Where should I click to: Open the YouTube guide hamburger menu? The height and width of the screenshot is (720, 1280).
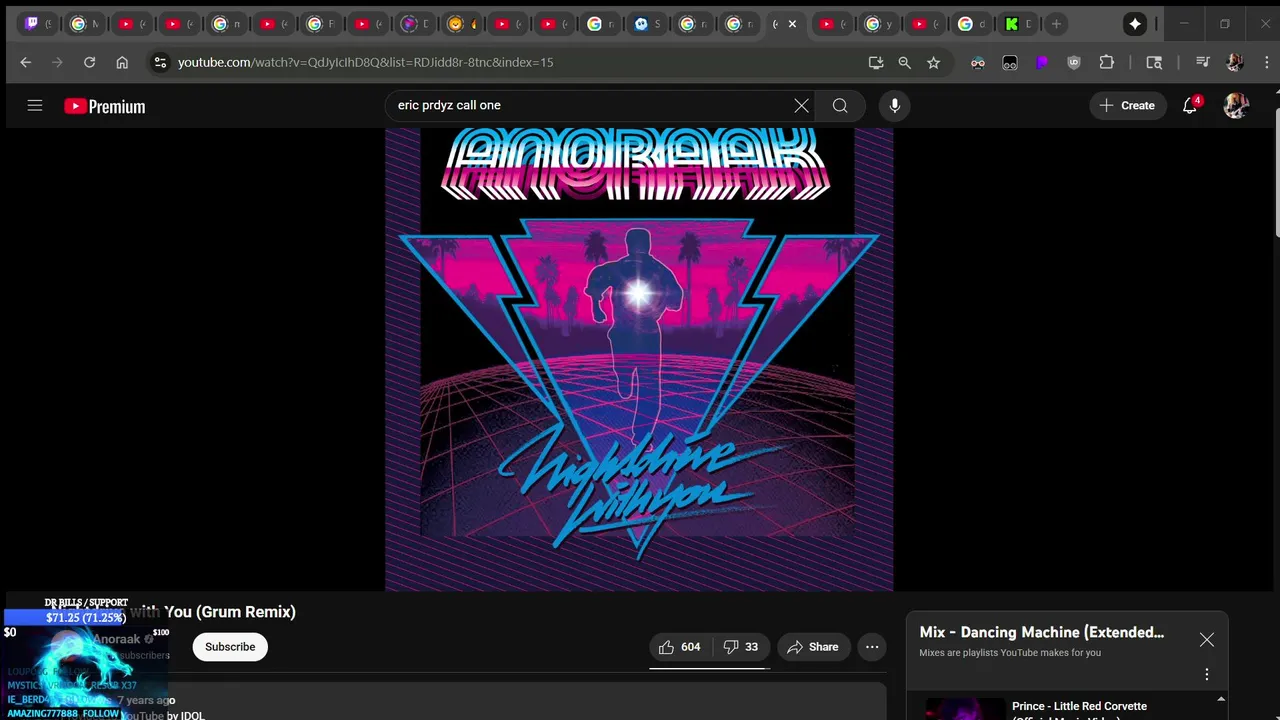(x=35, y=105)
